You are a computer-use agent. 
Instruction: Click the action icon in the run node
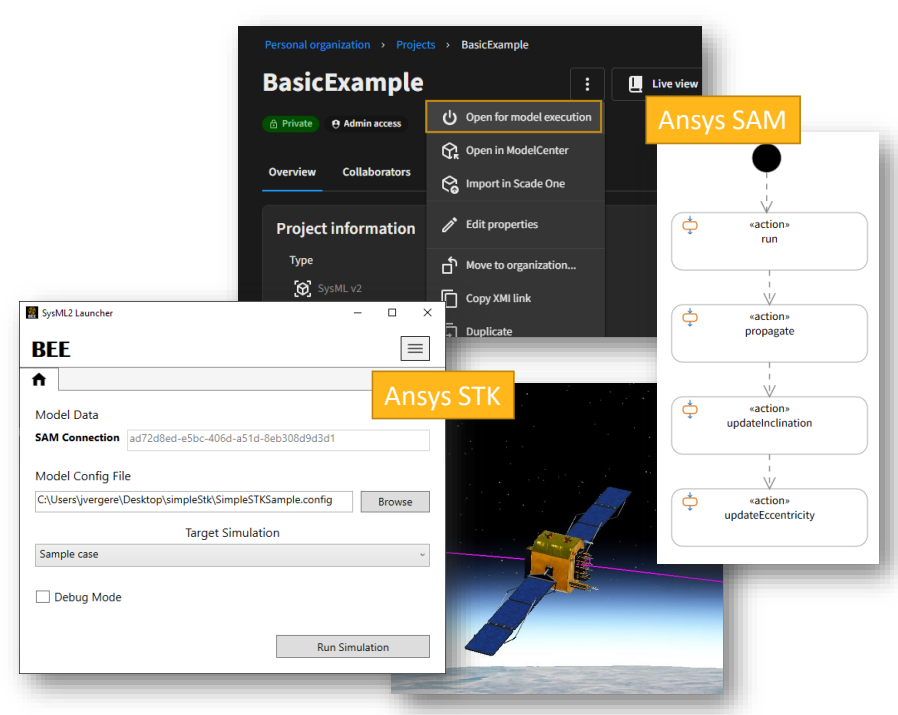[690, 226]
